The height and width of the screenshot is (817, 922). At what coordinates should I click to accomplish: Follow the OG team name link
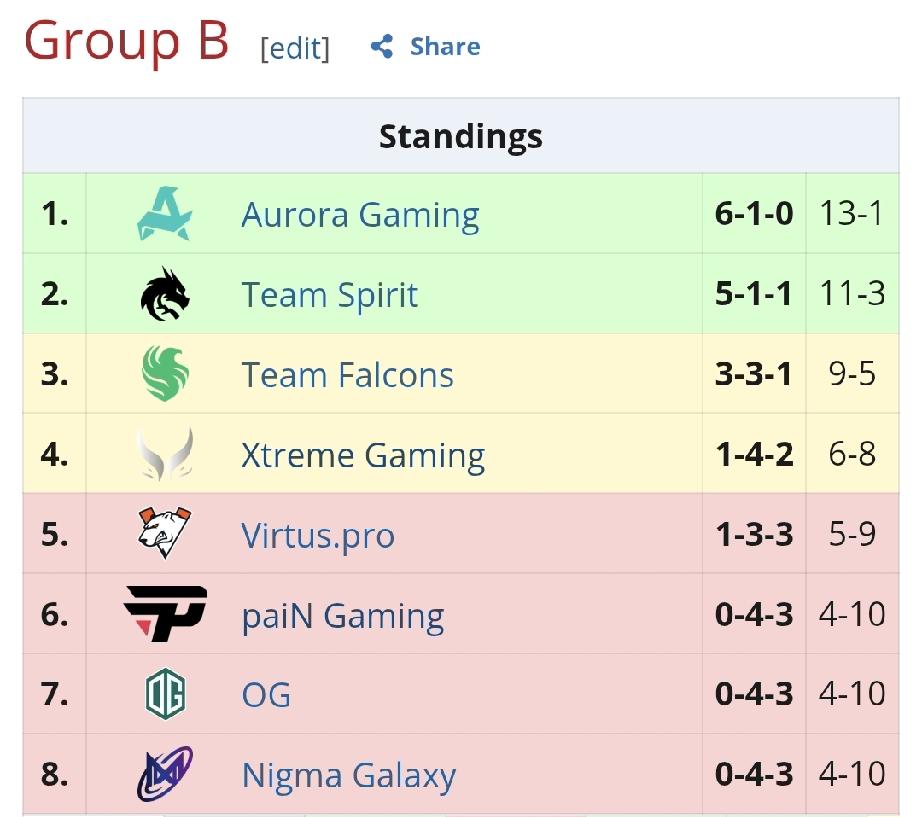coord(266,695)
